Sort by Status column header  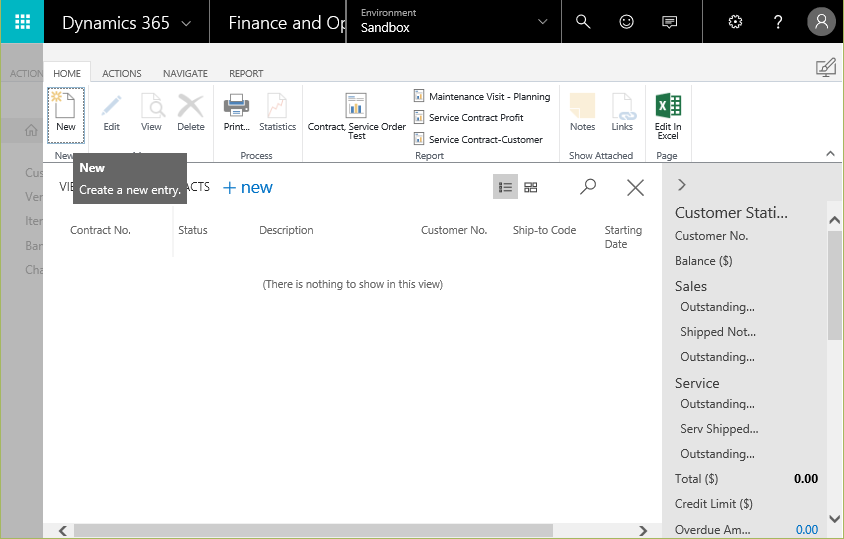[193, 230]
